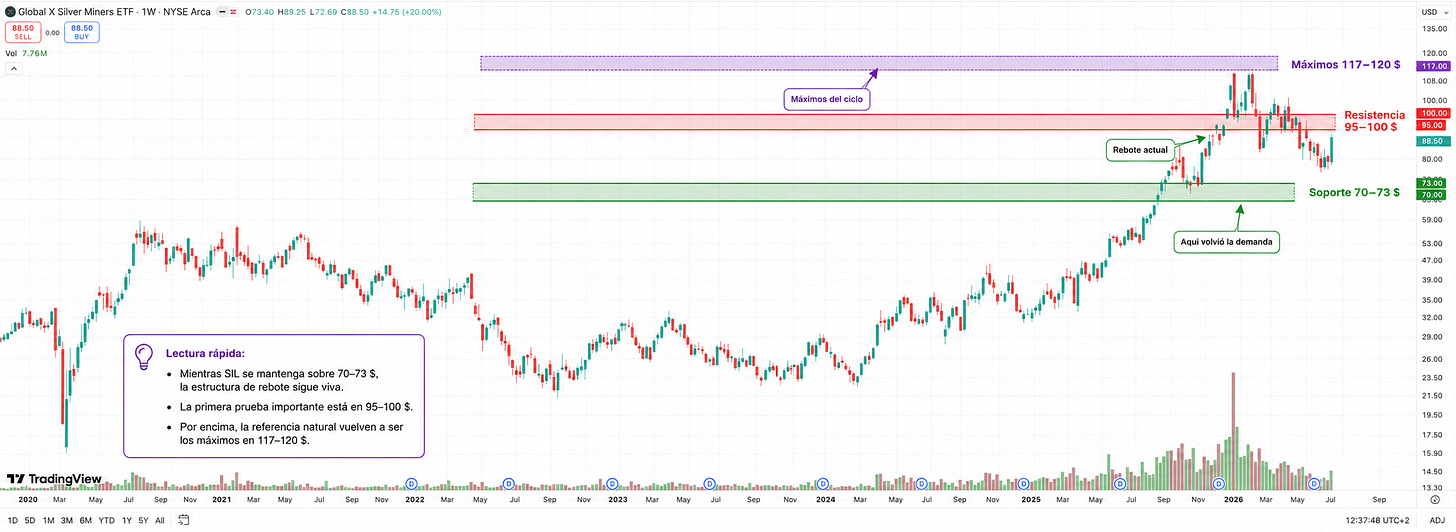
Task: Click the dividend D marker near Jul 2023
Action: click(709, 484)
